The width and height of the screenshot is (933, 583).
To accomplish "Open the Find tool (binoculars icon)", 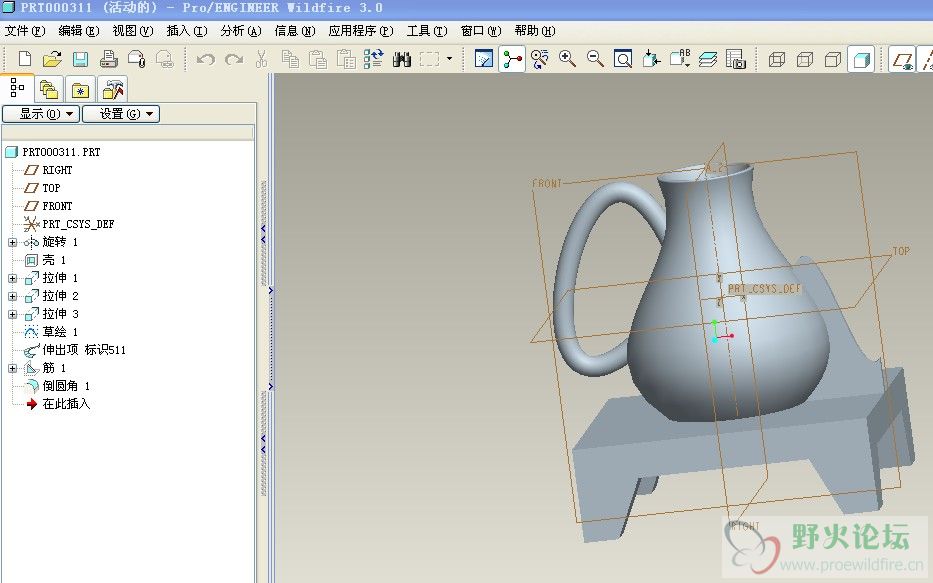I will 402,59.
